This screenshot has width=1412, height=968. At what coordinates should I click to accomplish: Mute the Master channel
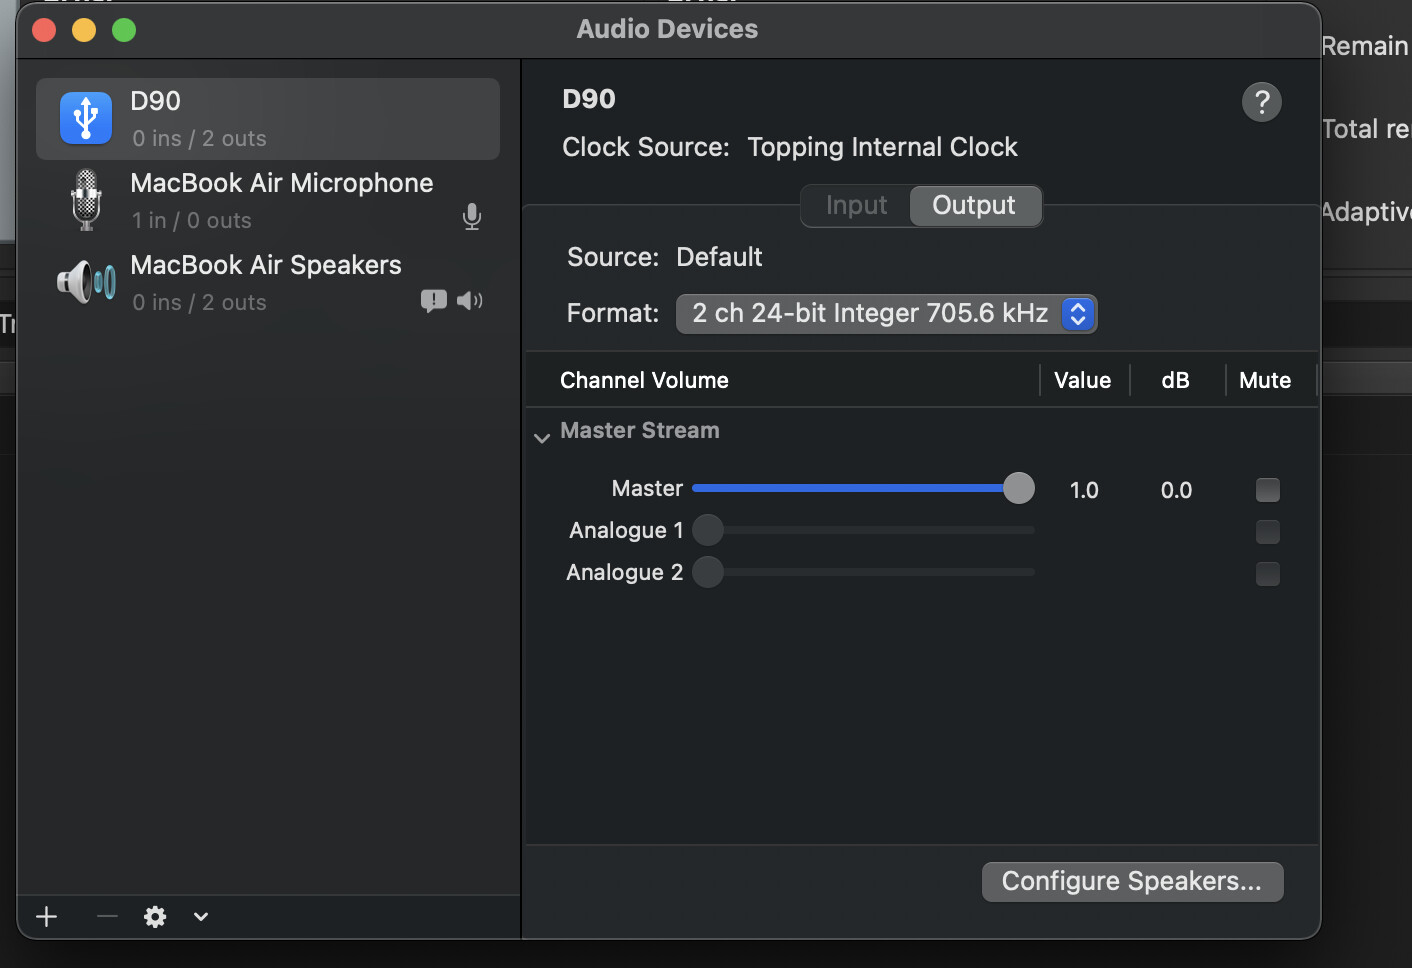[1267, 490]
